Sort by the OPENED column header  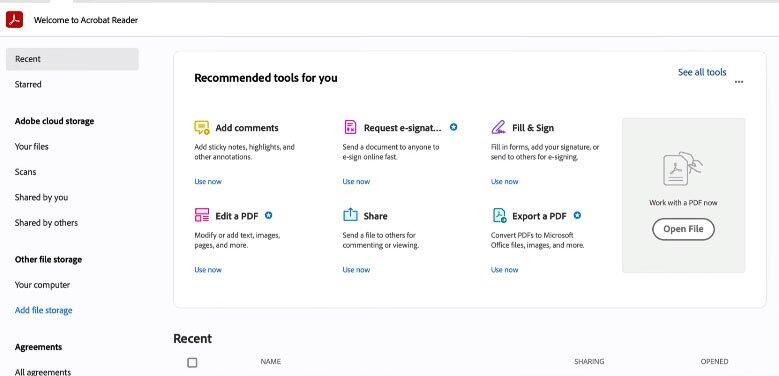click(714, 362)
